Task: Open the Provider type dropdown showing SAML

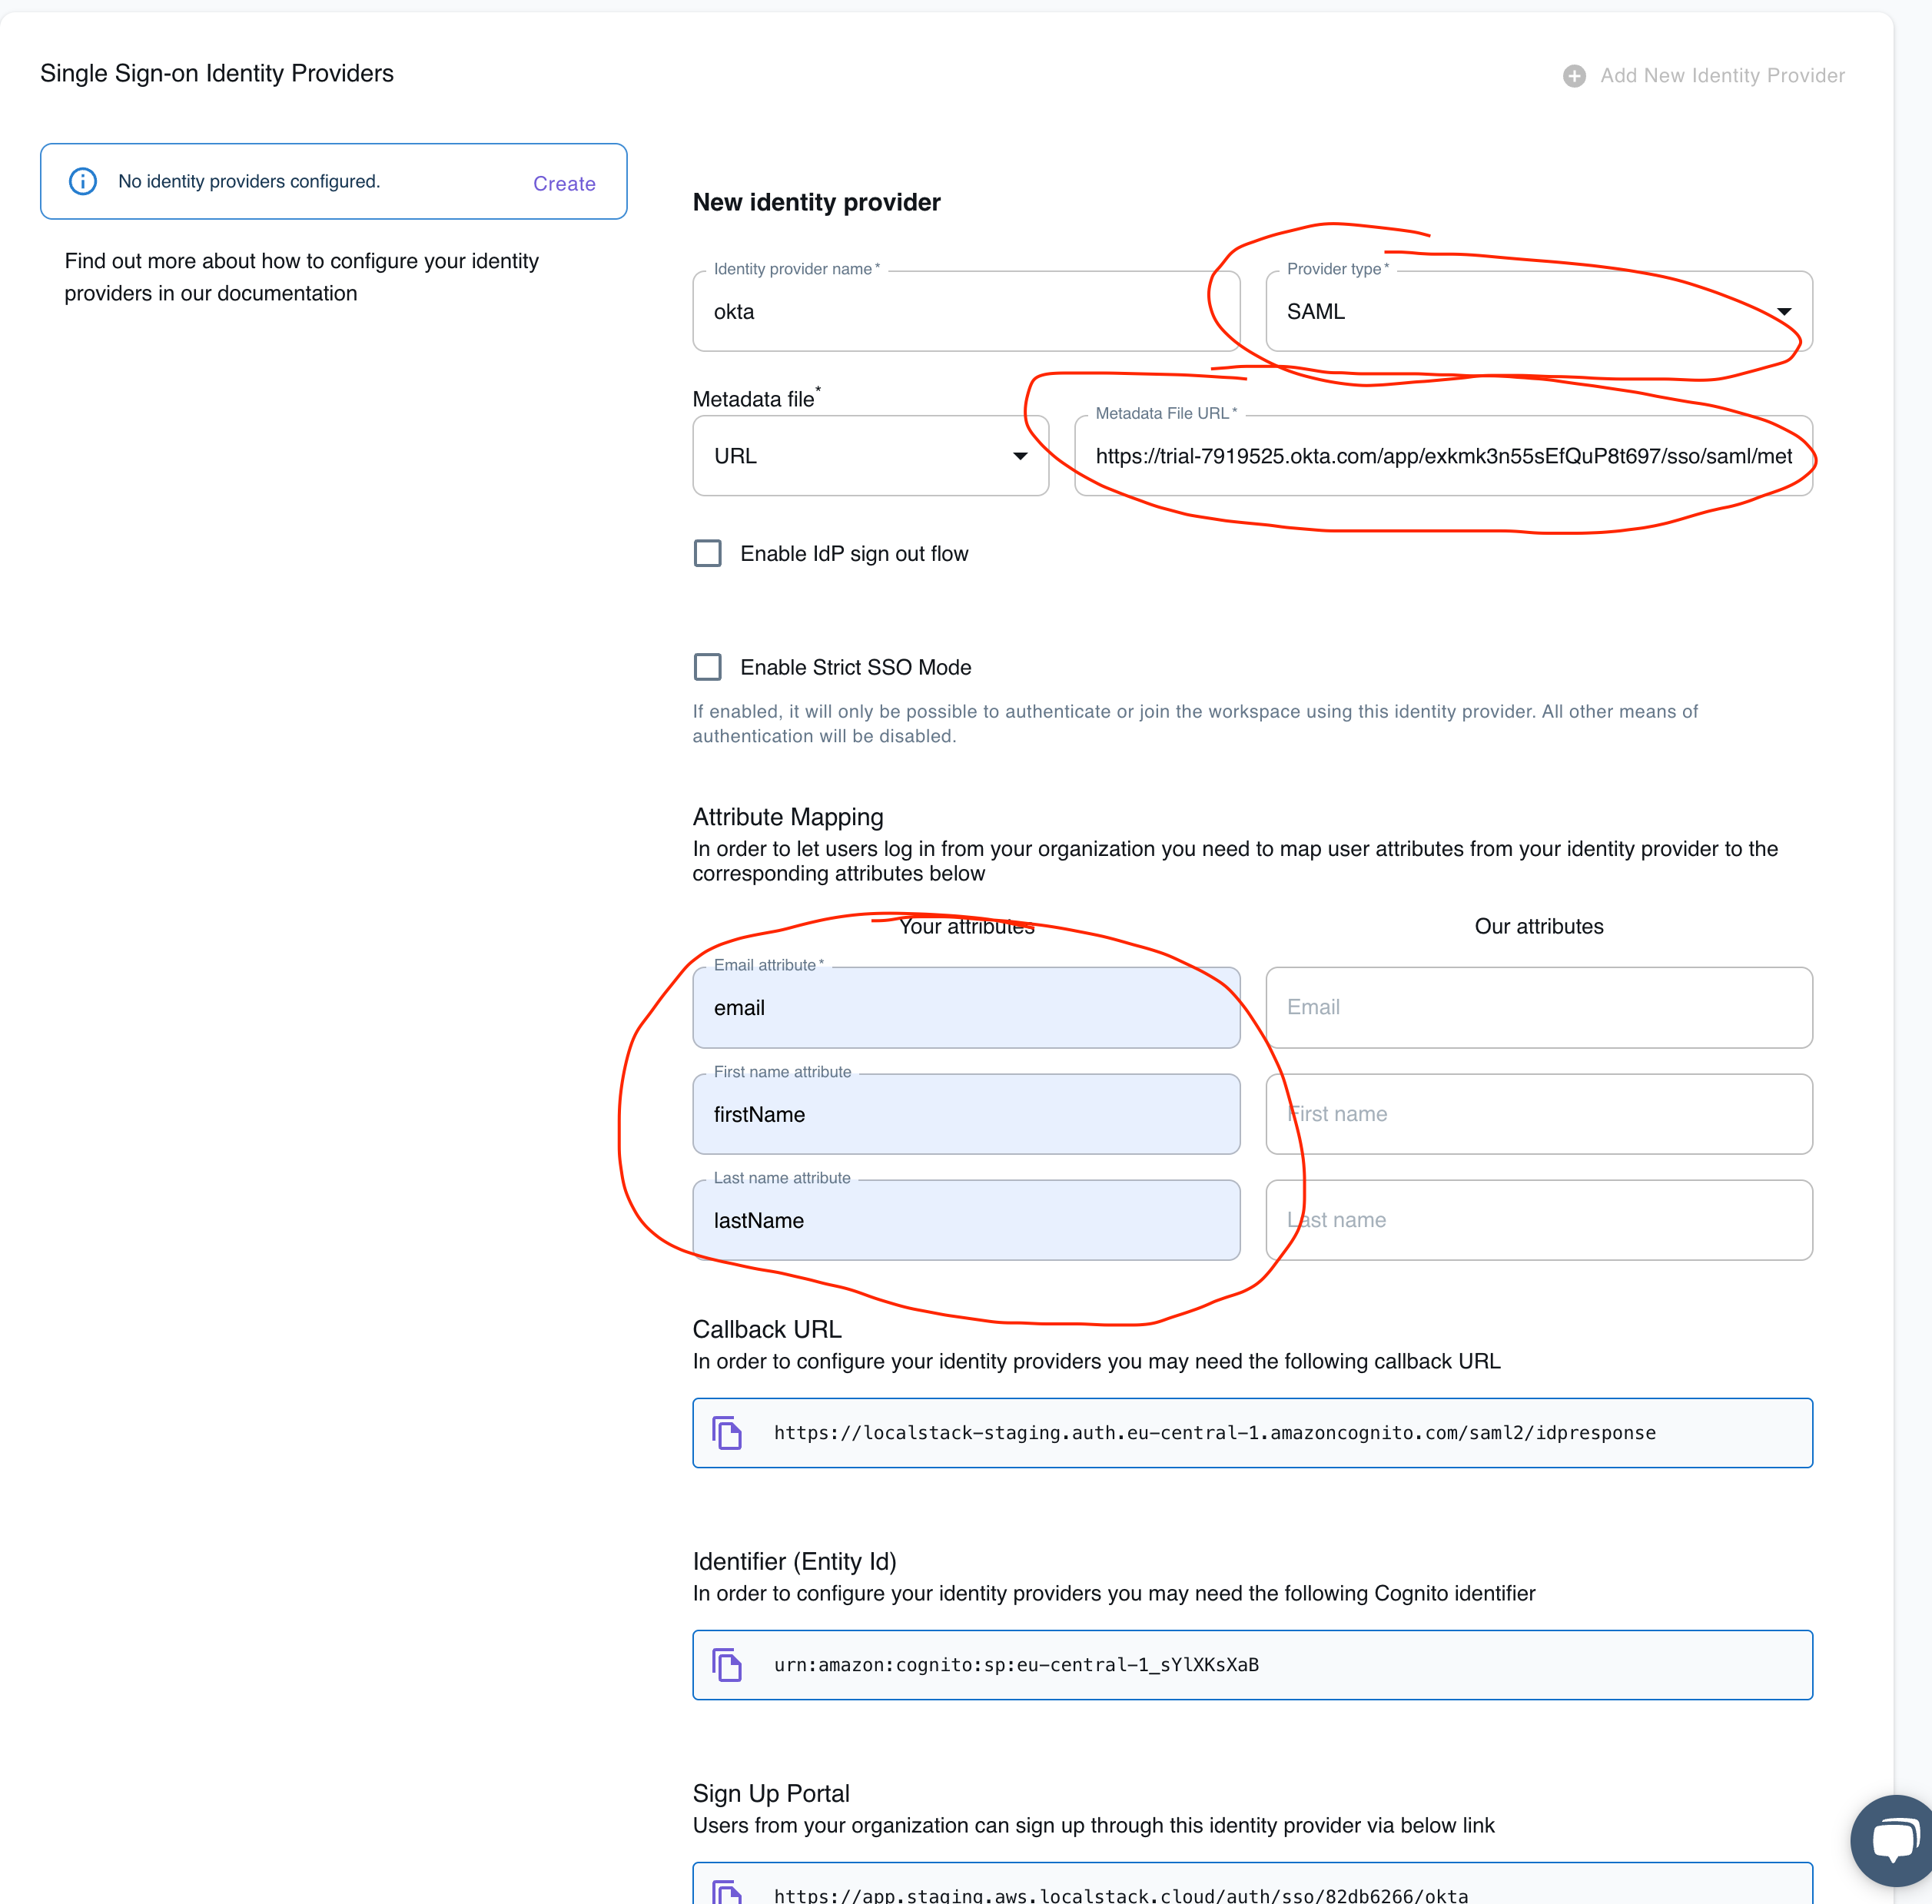Action: [x=1784, y=311]
